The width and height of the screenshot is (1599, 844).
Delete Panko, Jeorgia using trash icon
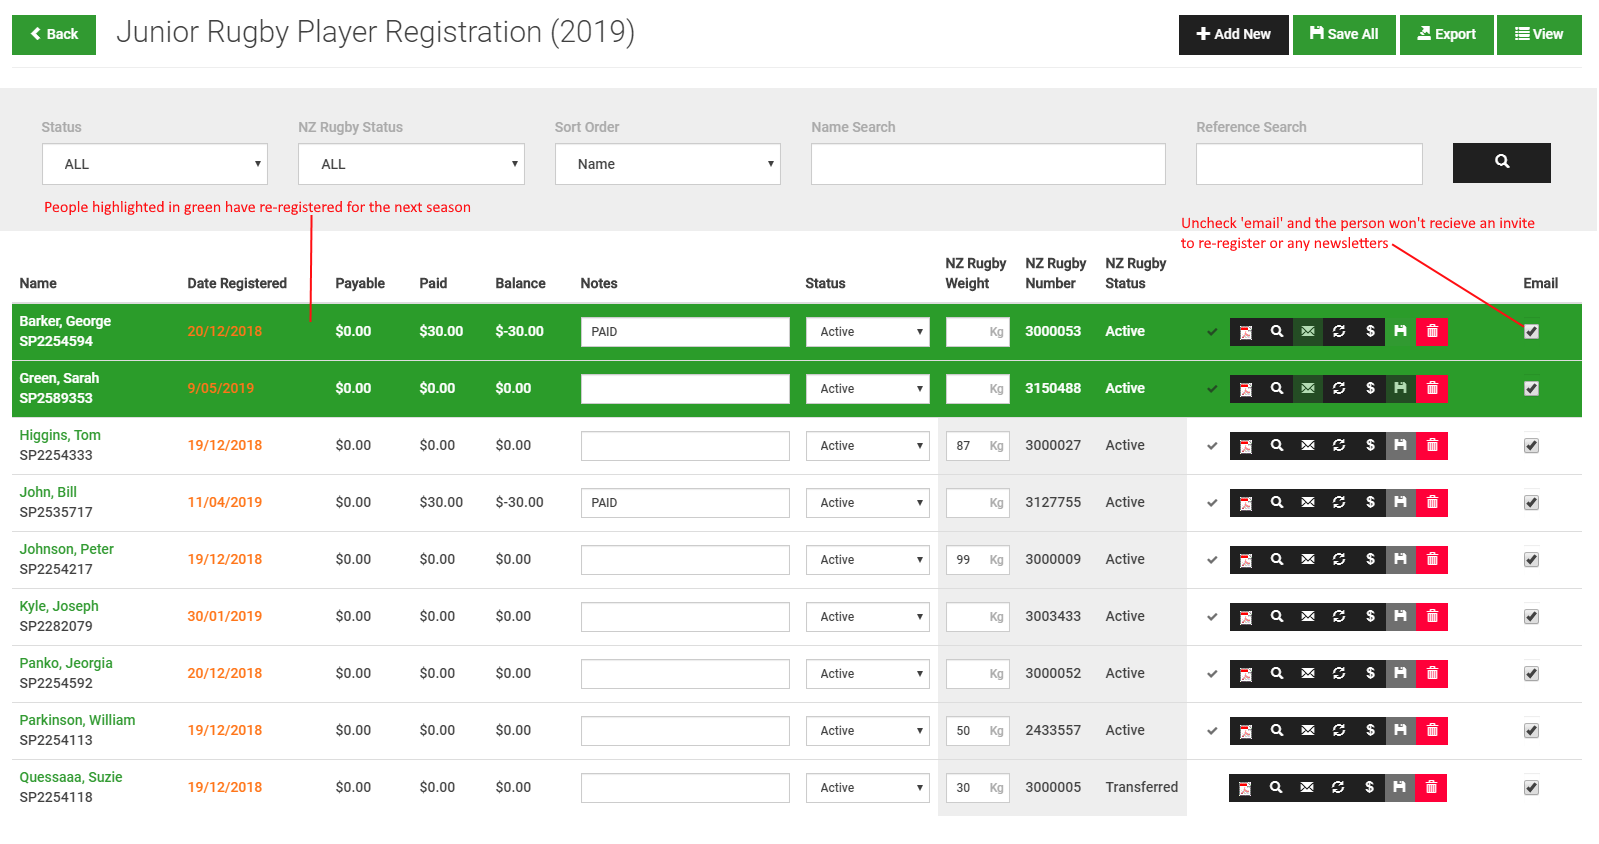1432,674
